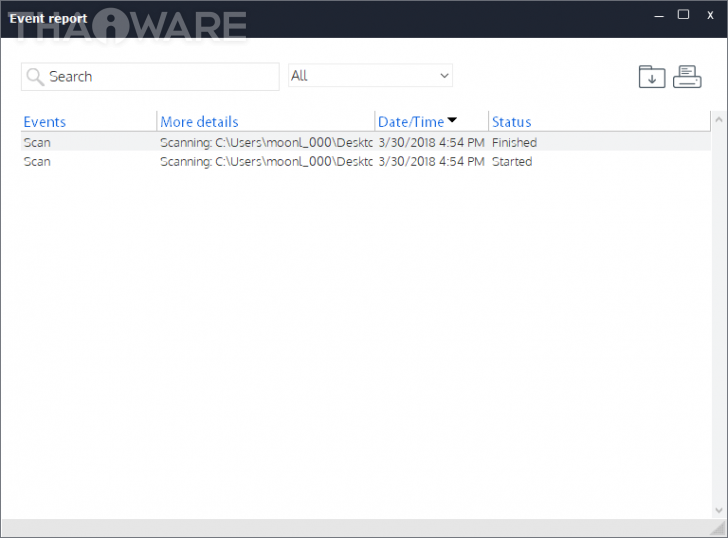The width and height of the screenshot is (728, 538).
Task: Click the scrollbar up arrow
Action: point(719,119)
